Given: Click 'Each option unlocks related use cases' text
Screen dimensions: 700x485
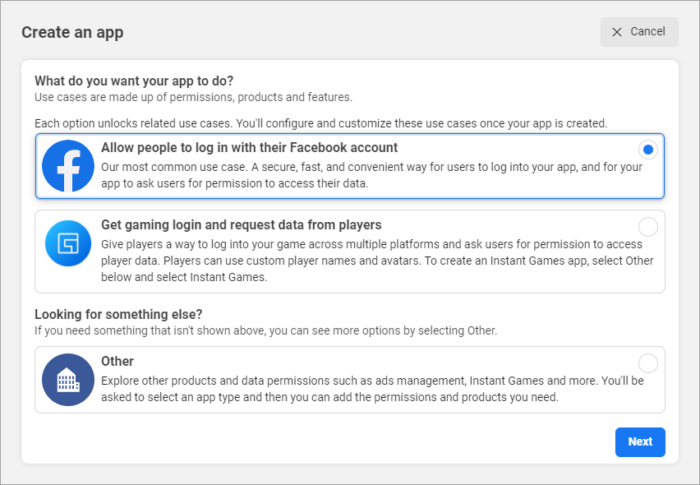Looking at the screenshot, I should coord(321,124).
